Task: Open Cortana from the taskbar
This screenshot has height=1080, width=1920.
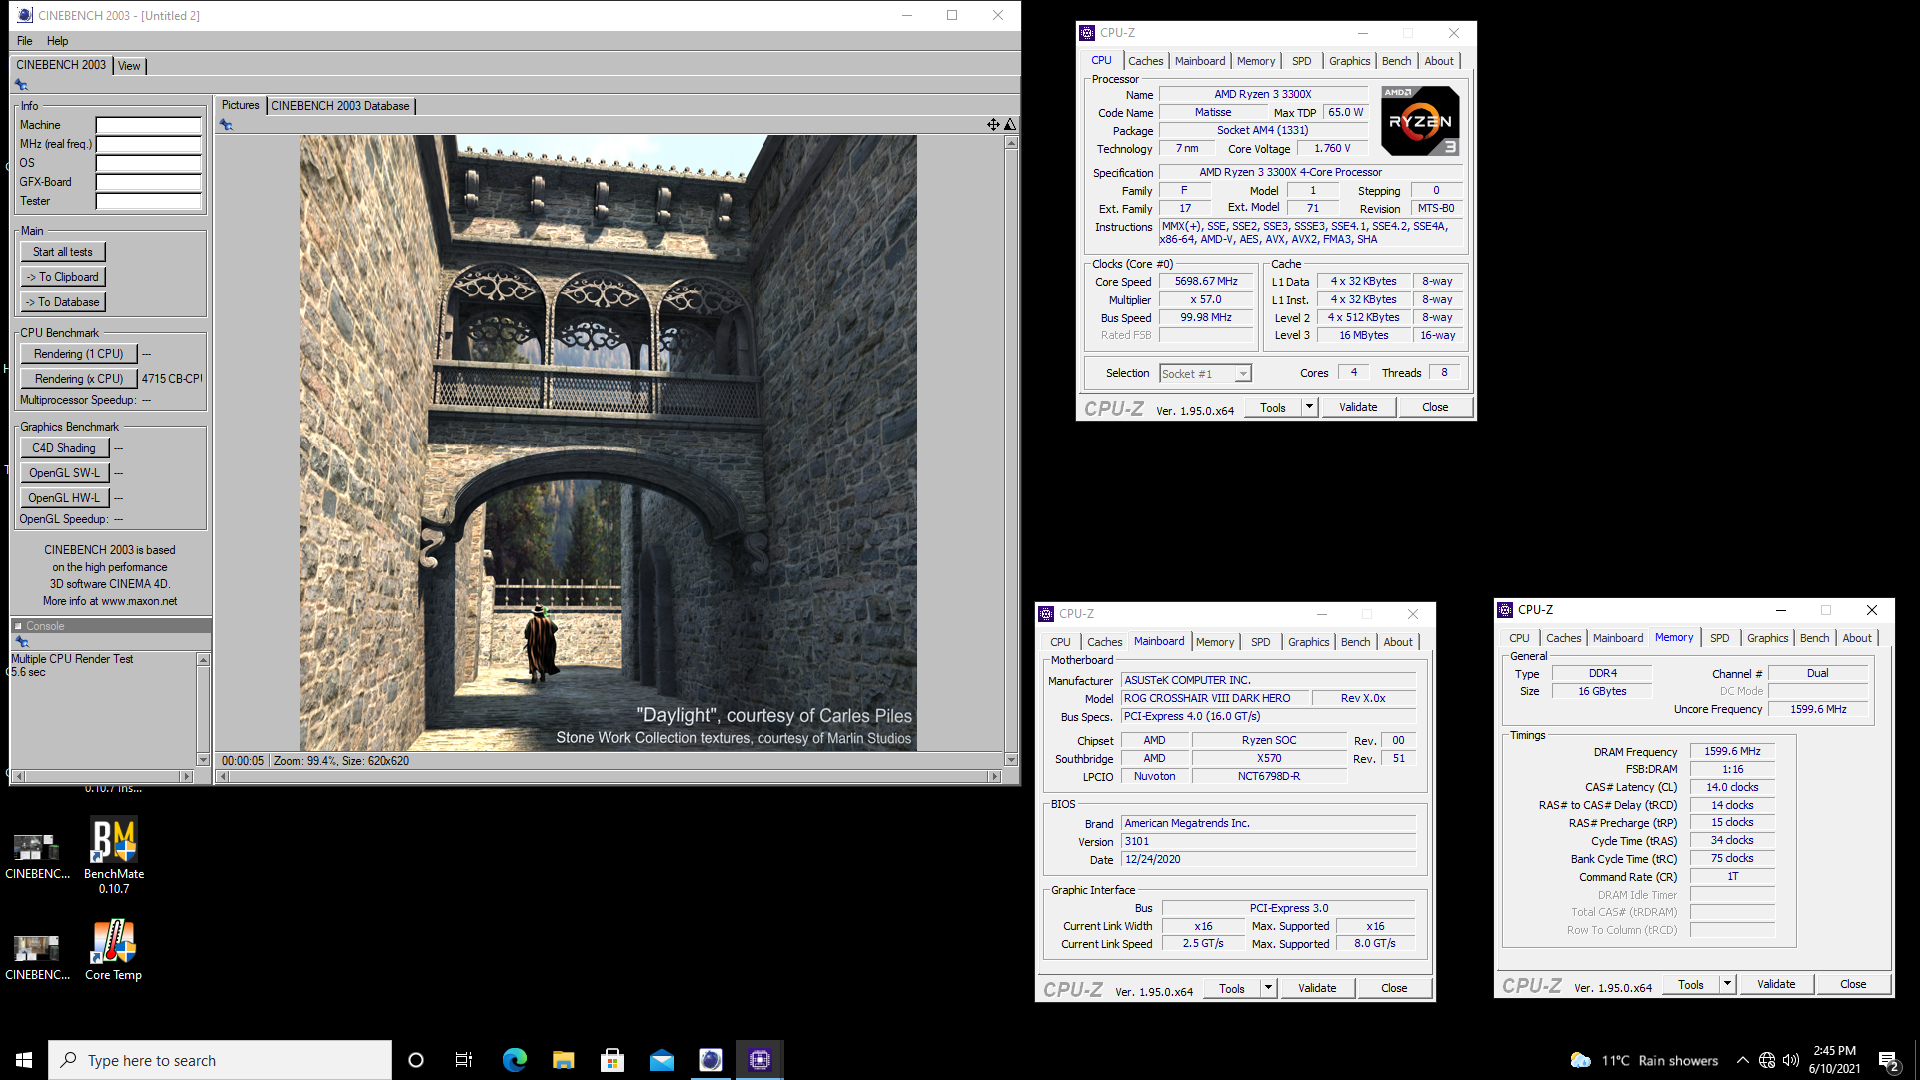Action: click(x=416, y=1060)
